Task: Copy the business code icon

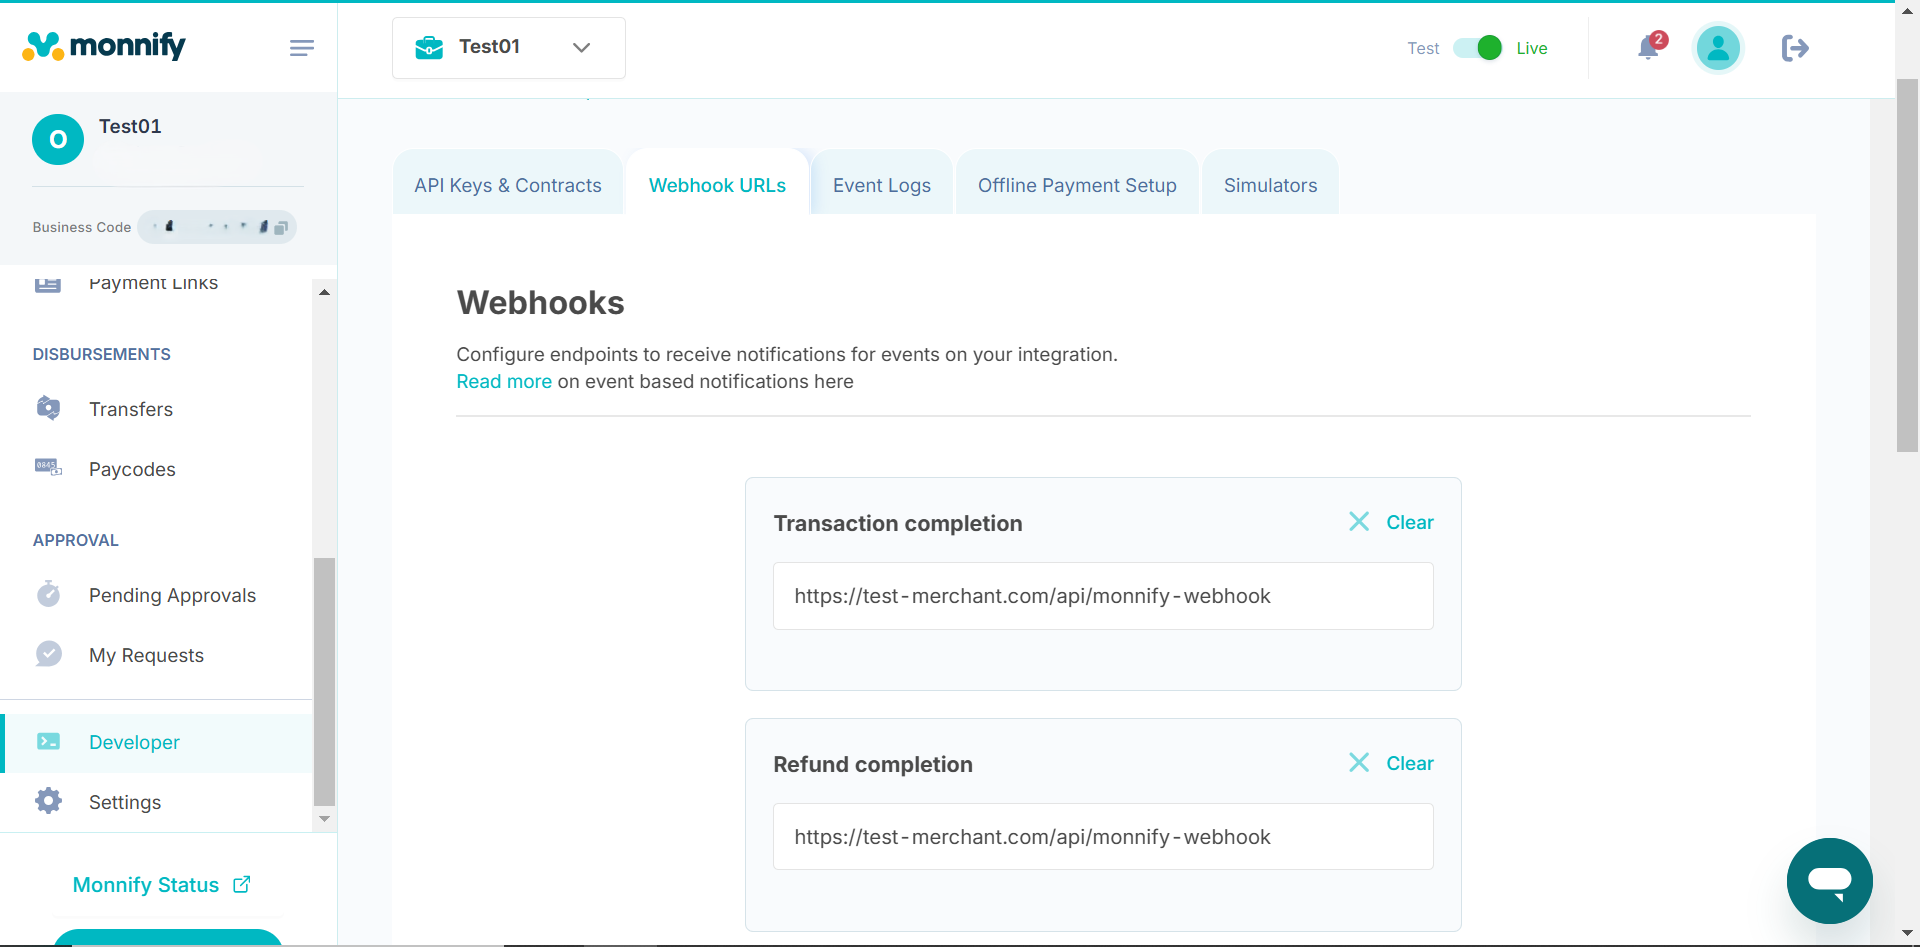Action: 281,228
